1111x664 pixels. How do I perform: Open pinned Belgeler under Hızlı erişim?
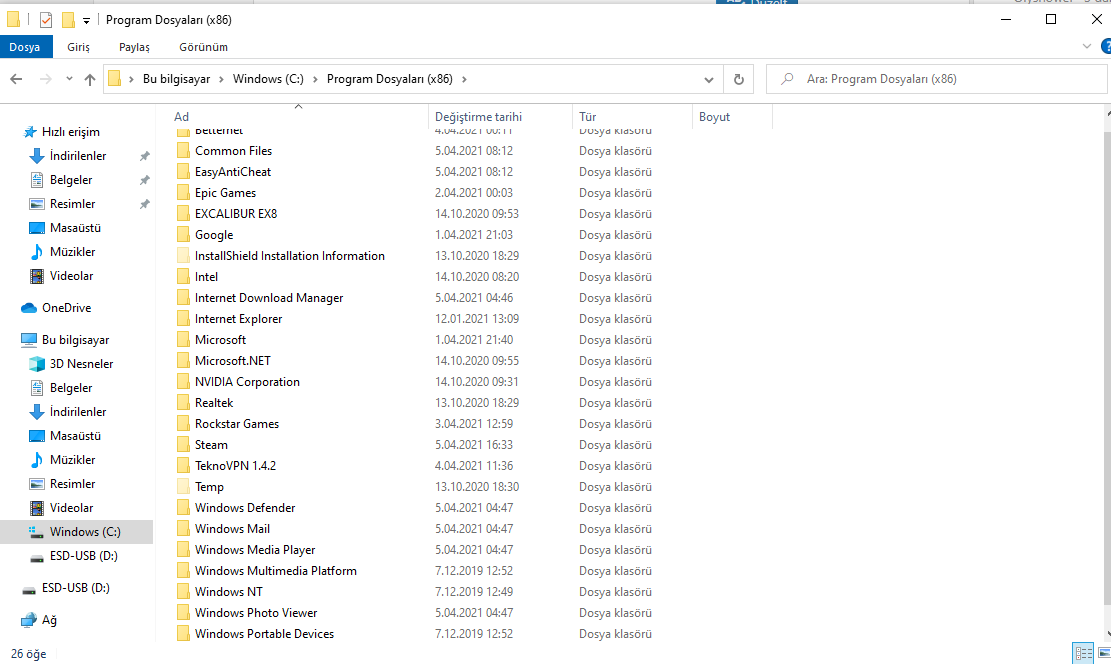click(x=70, y=180)
